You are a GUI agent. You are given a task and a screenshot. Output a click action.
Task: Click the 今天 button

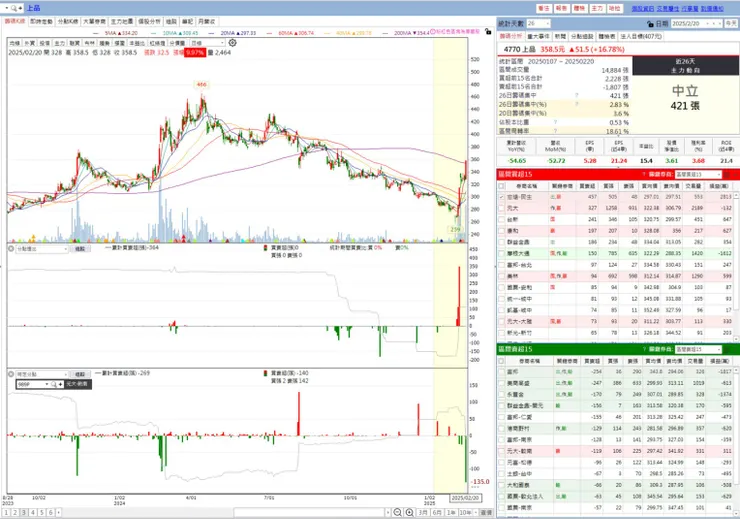click(x=731, y=24)
